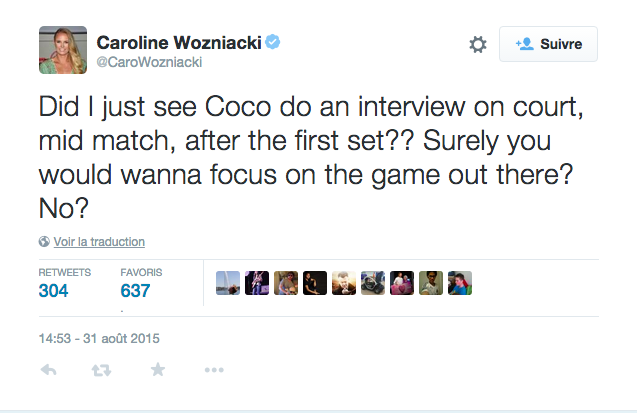
Task: Favorite the tweet with the star icon
Action: click(158, 370)
